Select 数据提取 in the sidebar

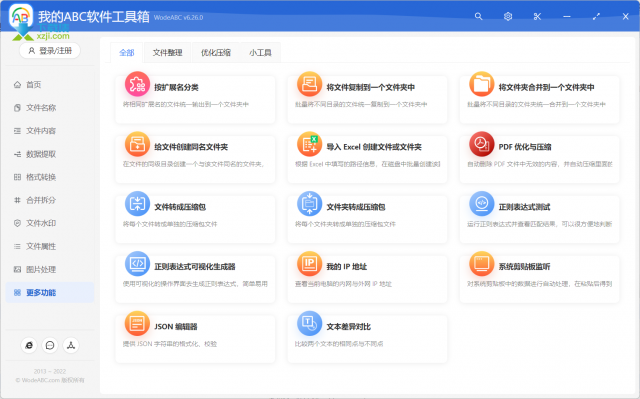(50, 154)
